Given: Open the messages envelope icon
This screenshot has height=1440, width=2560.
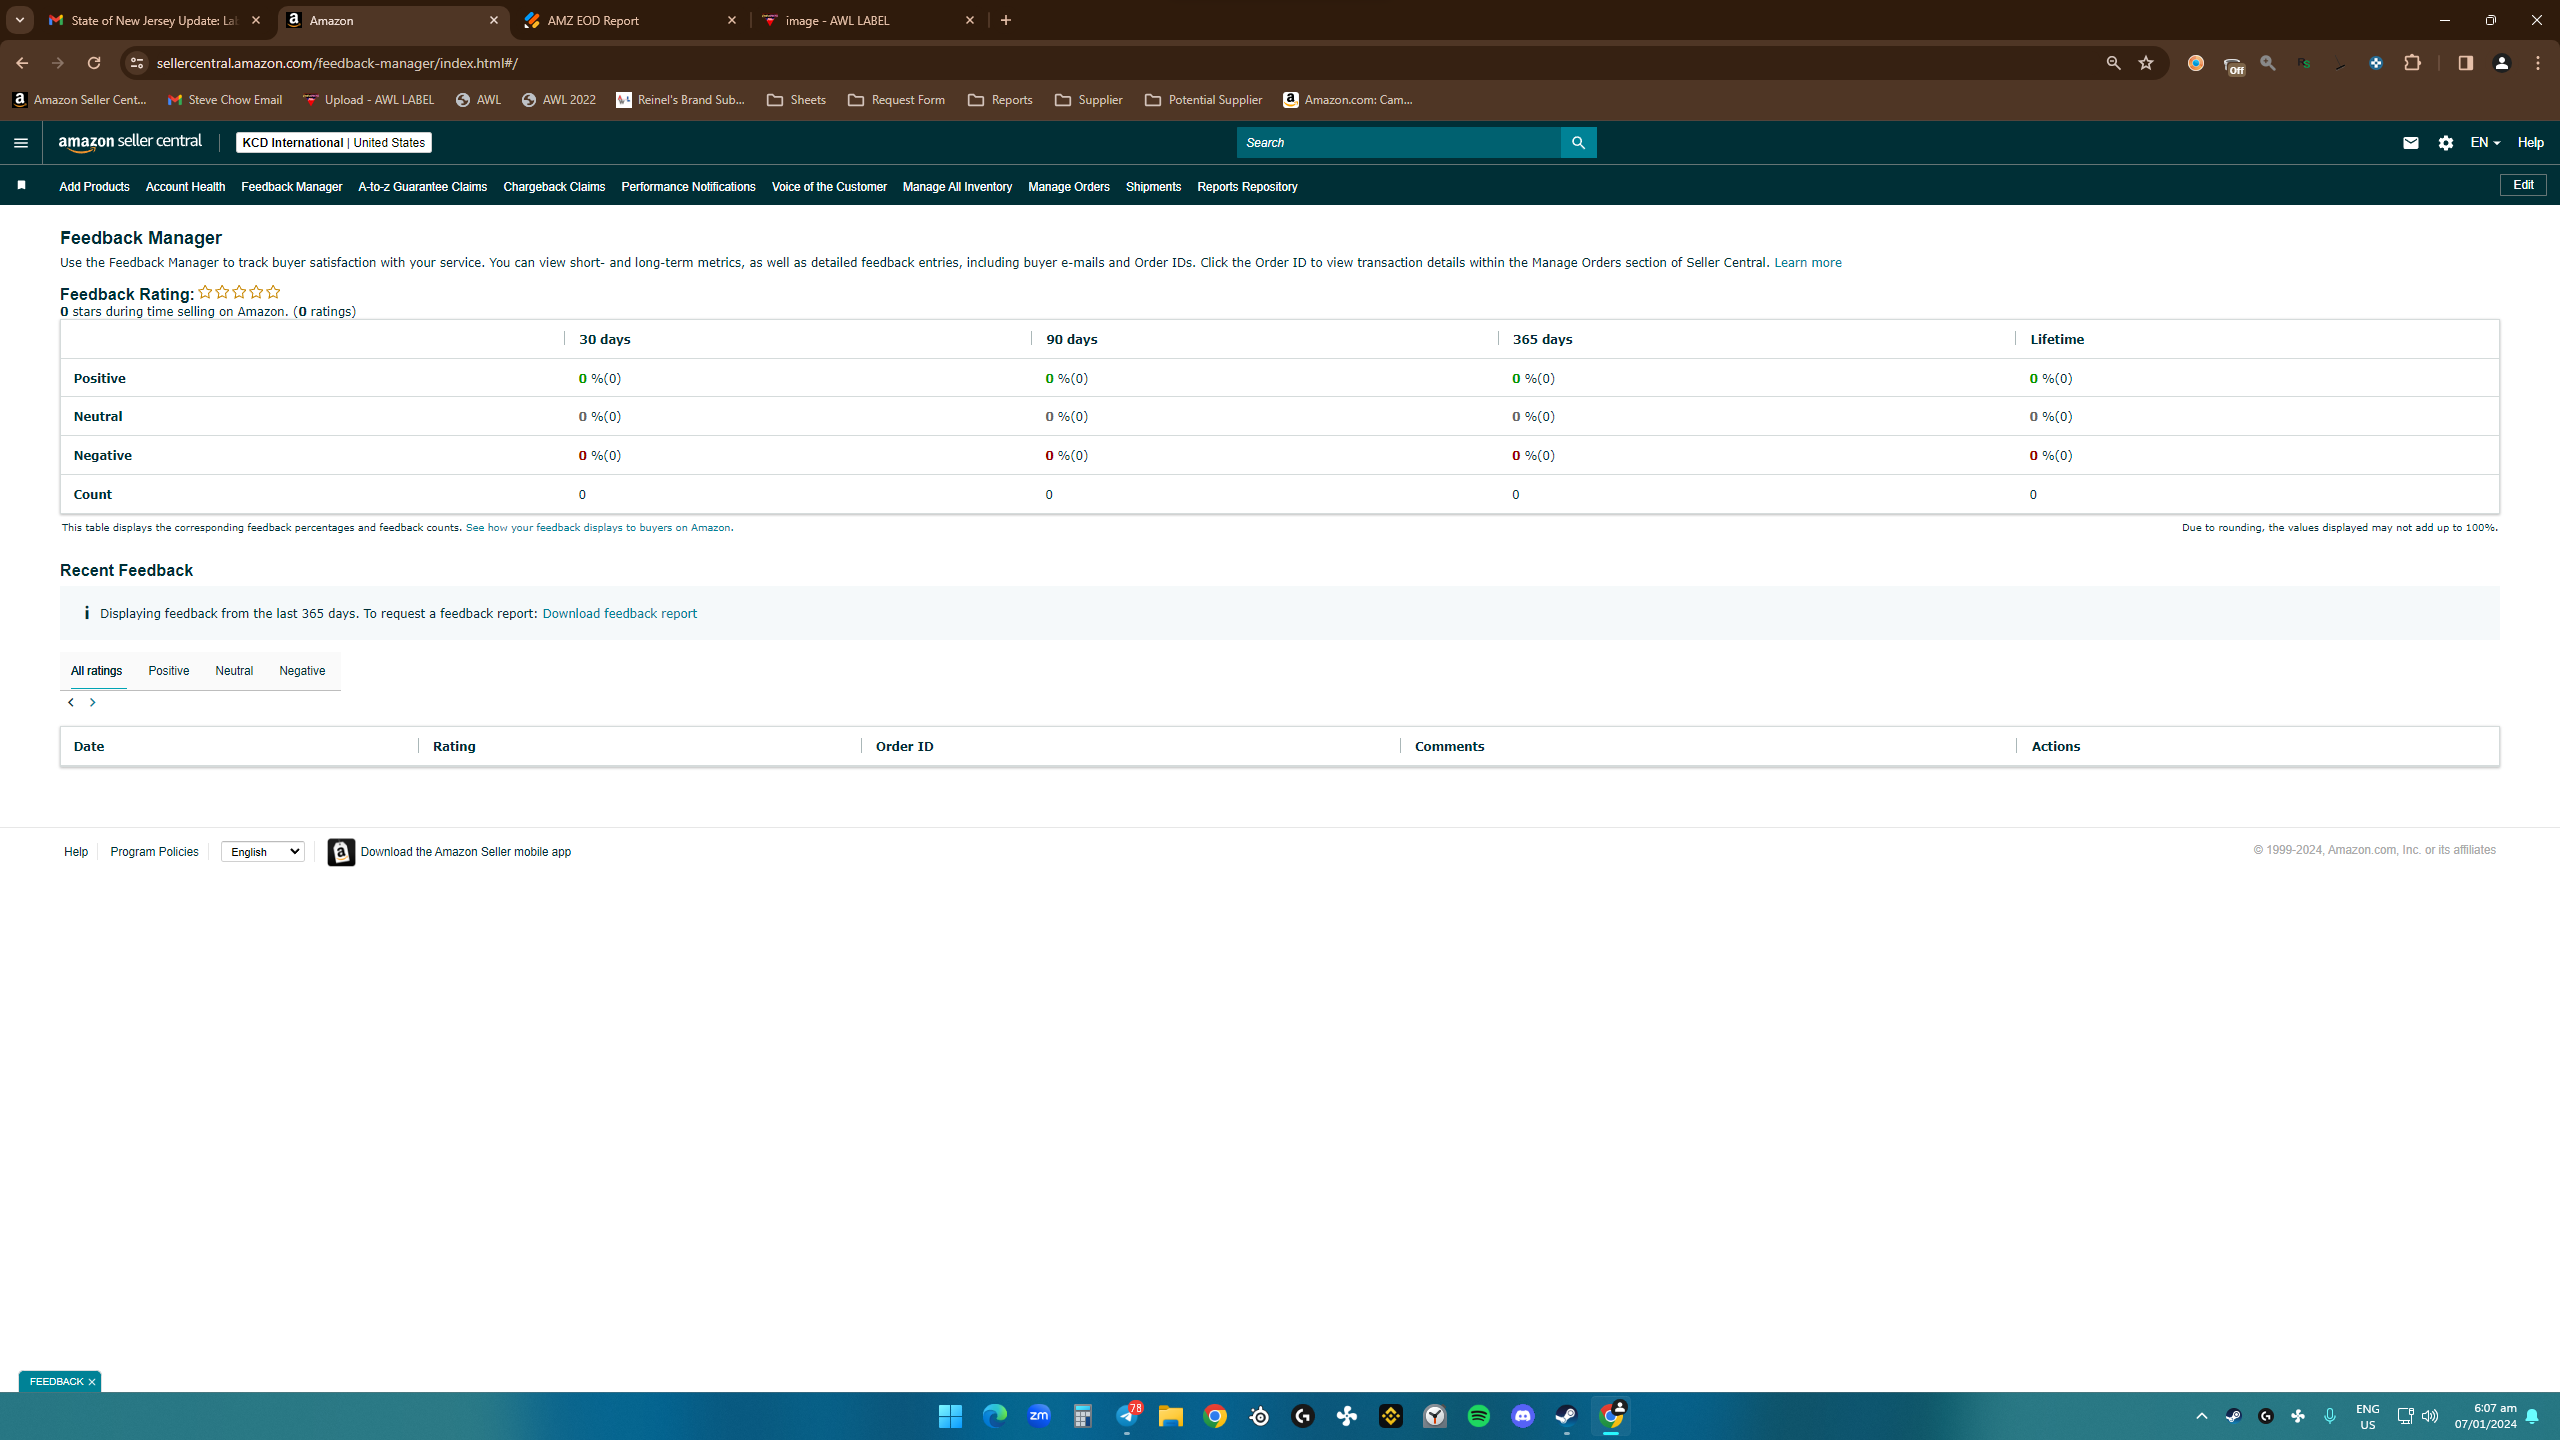Looking at the screenshot, I should 2410,143.
